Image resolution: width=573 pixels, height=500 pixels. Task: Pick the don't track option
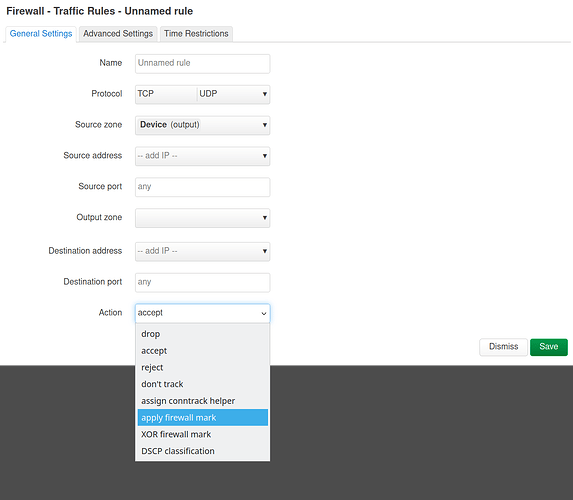tap(202, 384)
